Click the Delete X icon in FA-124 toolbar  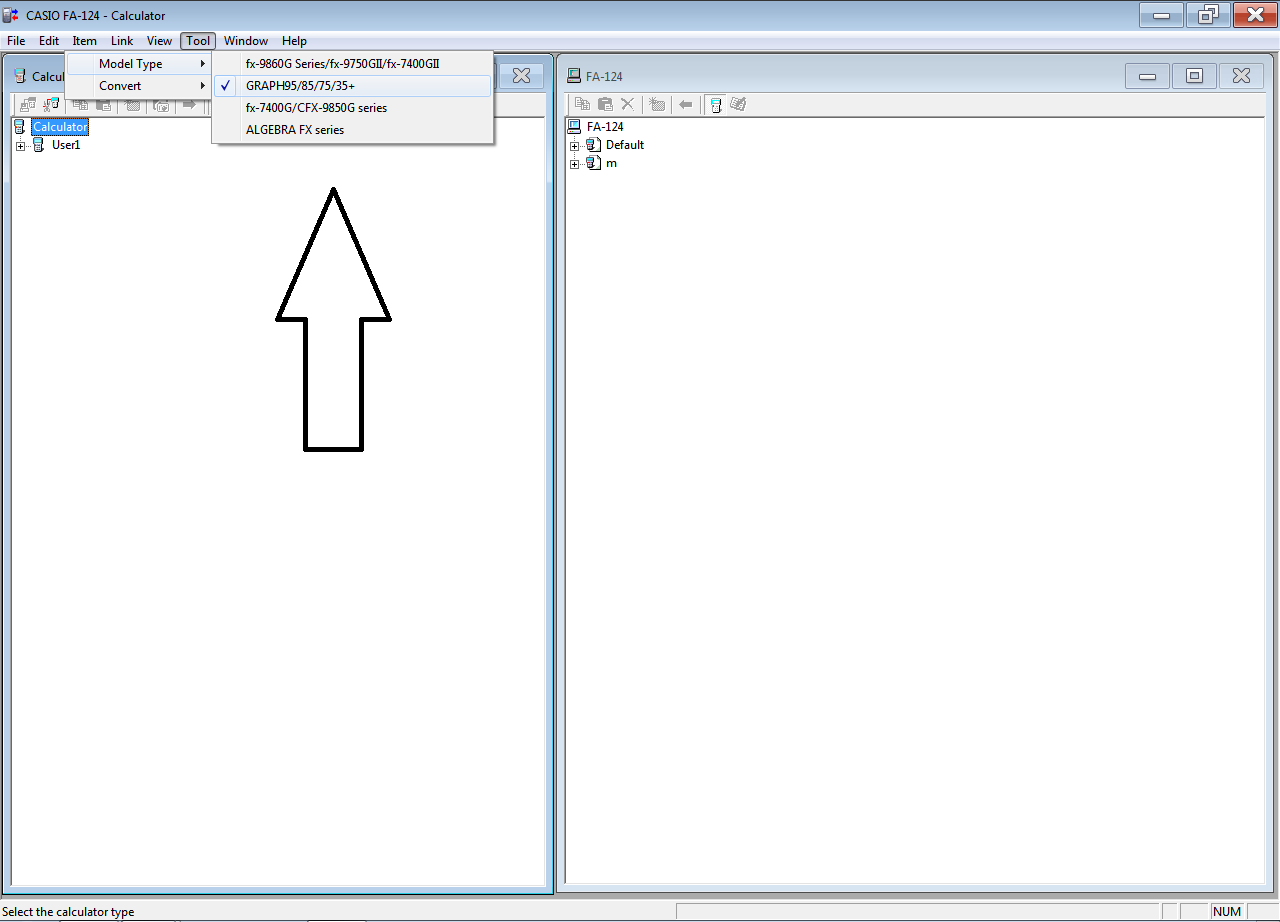click(x=628, y=104)
